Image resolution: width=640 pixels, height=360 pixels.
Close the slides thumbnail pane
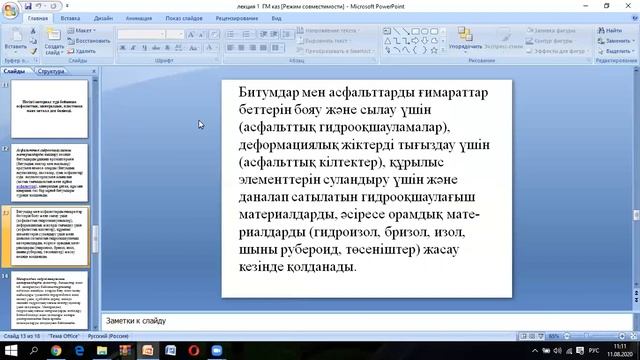point(94,71)
